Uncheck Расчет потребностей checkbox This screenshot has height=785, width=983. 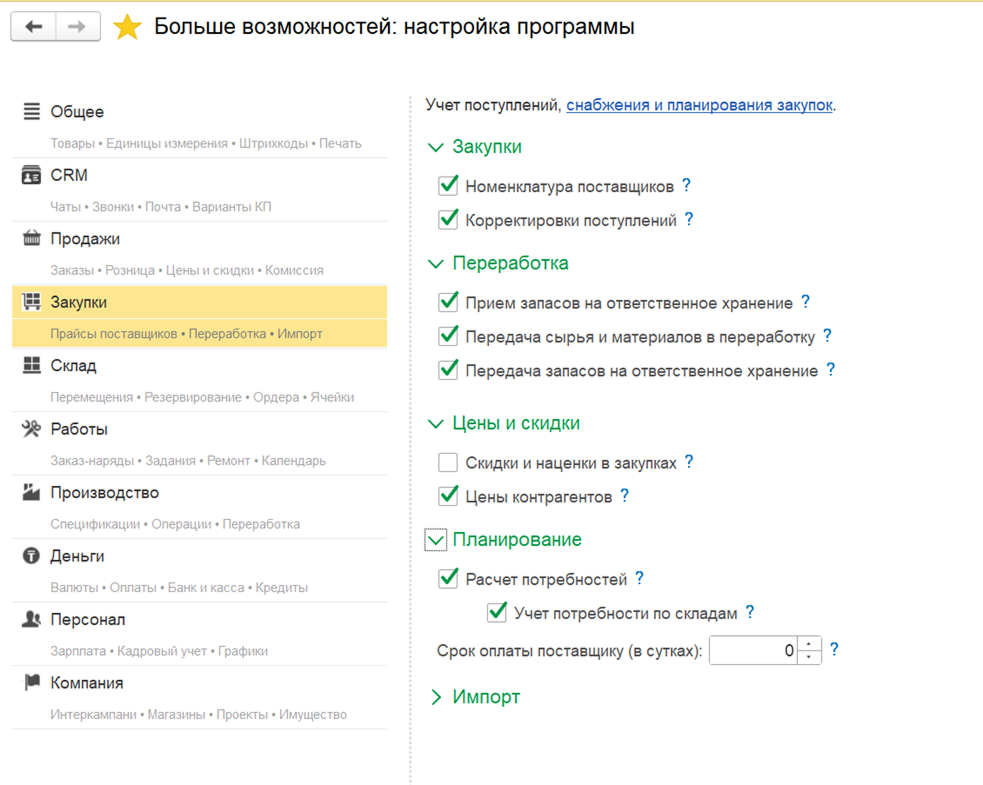click(448, 578)
